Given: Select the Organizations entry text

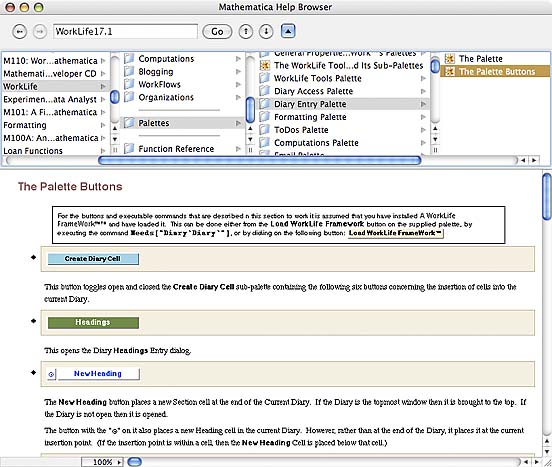Looking at the screenshot, I should pyautogui.click(x=166, y=97).
